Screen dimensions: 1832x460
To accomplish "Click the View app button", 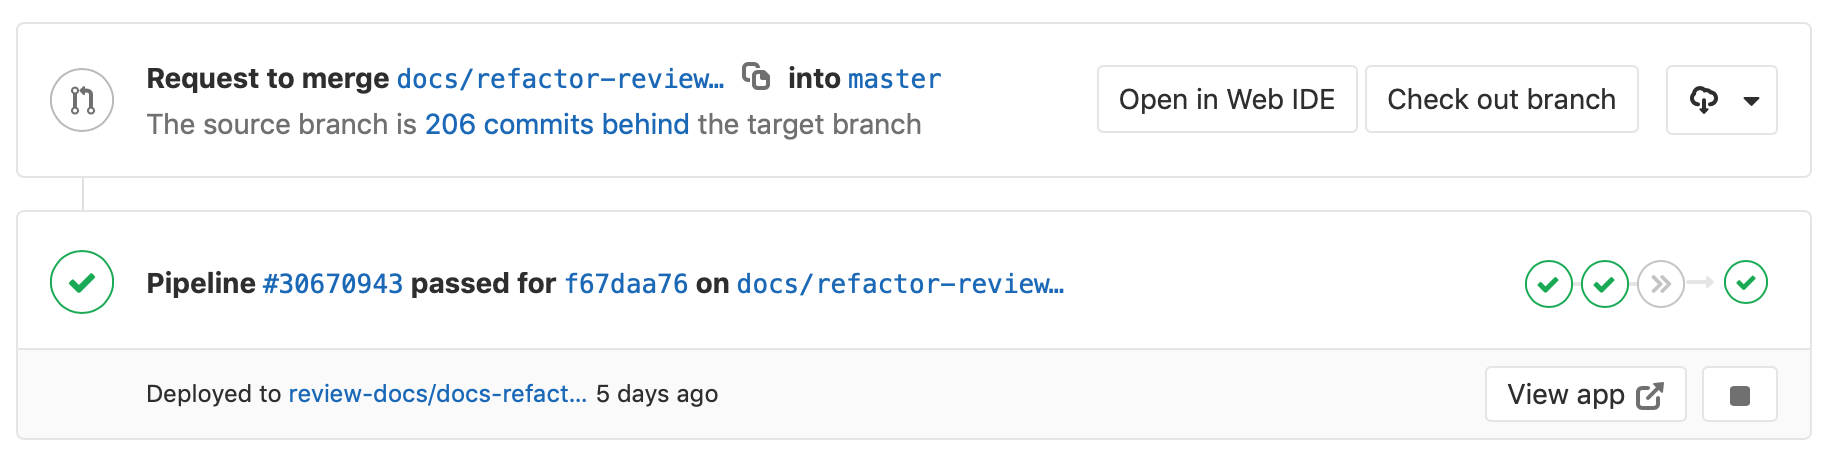I will tap(1585, 395).
